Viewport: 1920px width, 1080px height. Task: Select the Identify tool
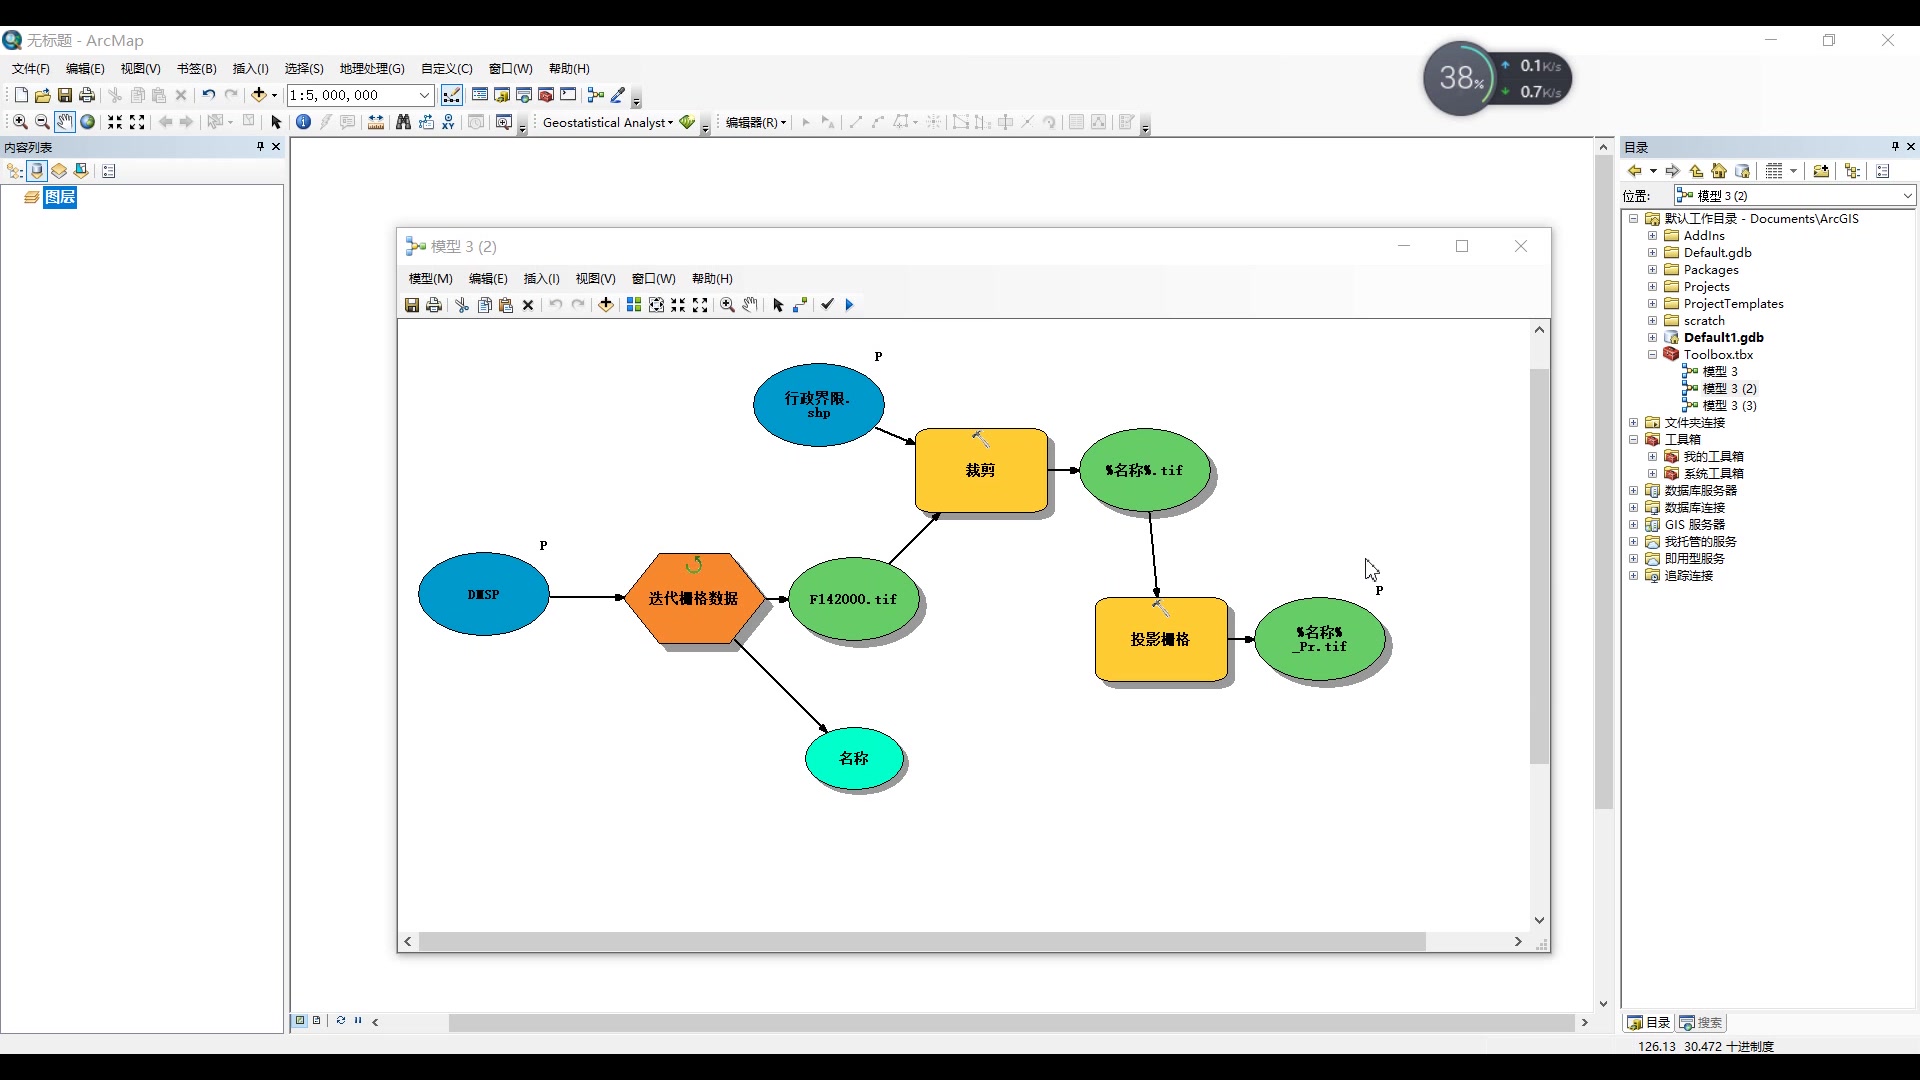click(x=303, y=122)
